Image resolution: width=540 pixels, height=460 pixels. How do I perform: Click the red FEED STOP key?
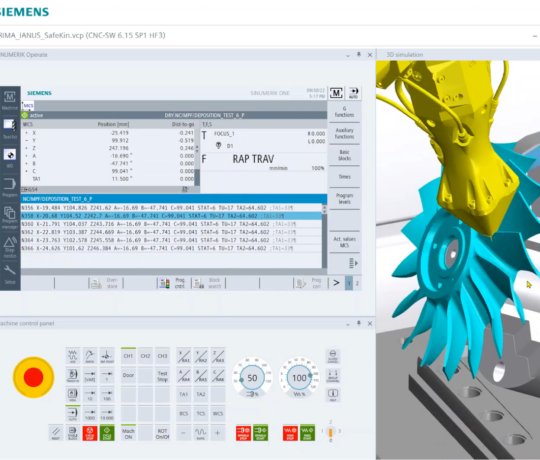pyautogui.click(x=290, y=433)
